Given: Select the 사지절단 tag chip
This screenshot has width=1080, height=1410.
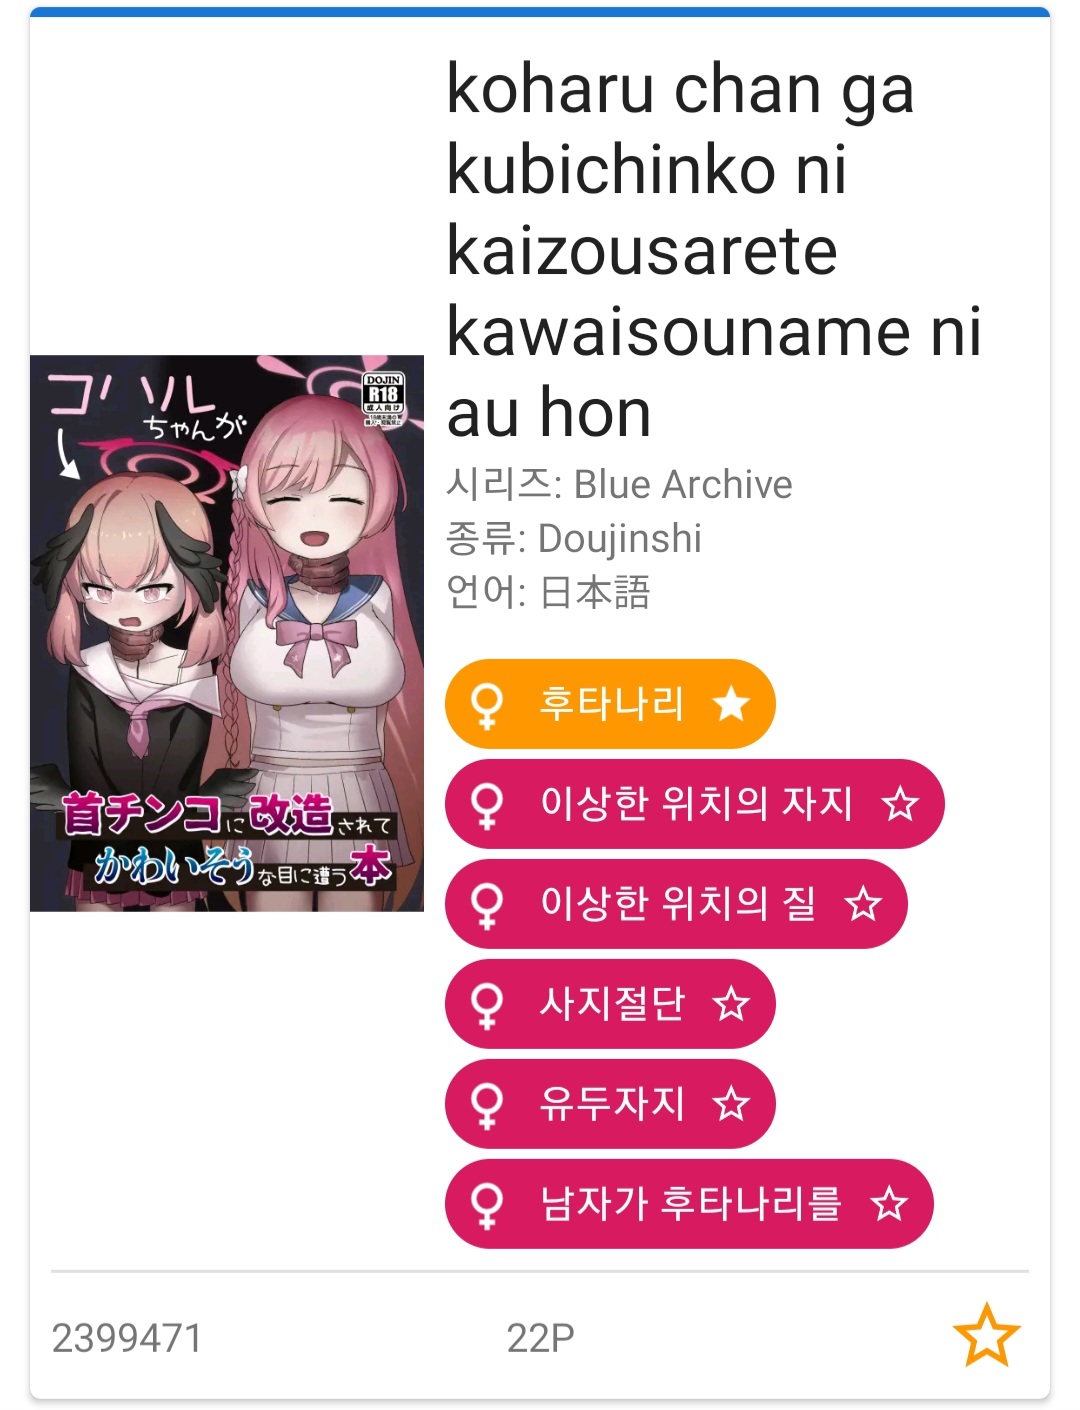Looking at the screenshot, I should (611, 1004).
